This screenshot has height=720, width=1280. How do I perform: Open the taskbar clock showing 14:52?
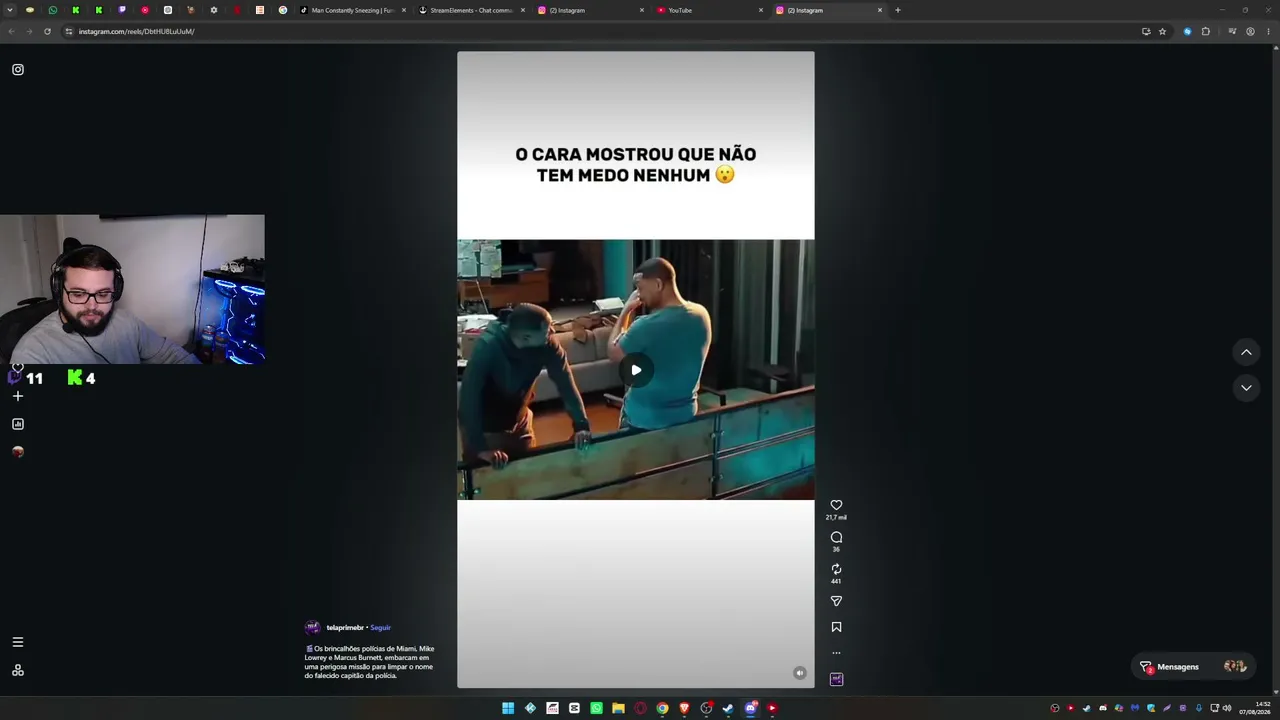pyautogui.click(x=1255, y=708)
